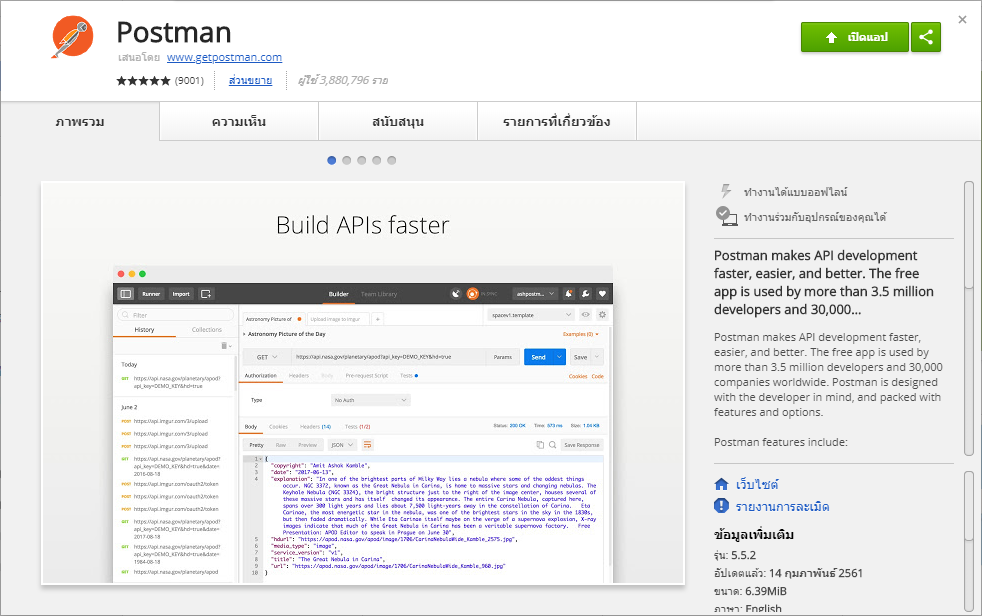982x616 pixels.
Task: Click the heart icon in Postman top bar
Action: coord(601,293)
